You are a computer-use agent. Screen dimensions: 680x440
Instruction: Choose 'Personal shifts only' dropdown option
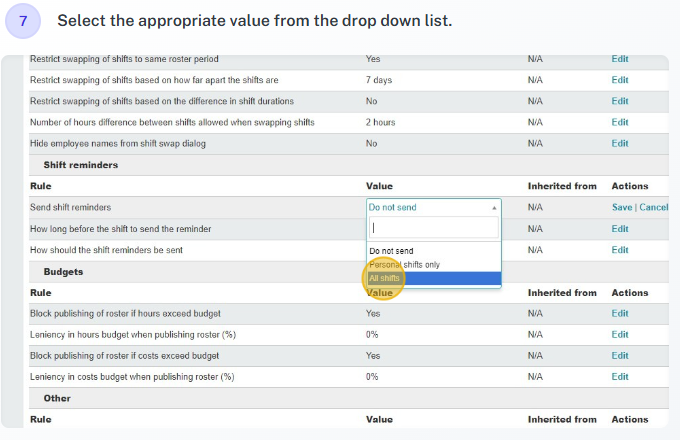coord(434,264)
